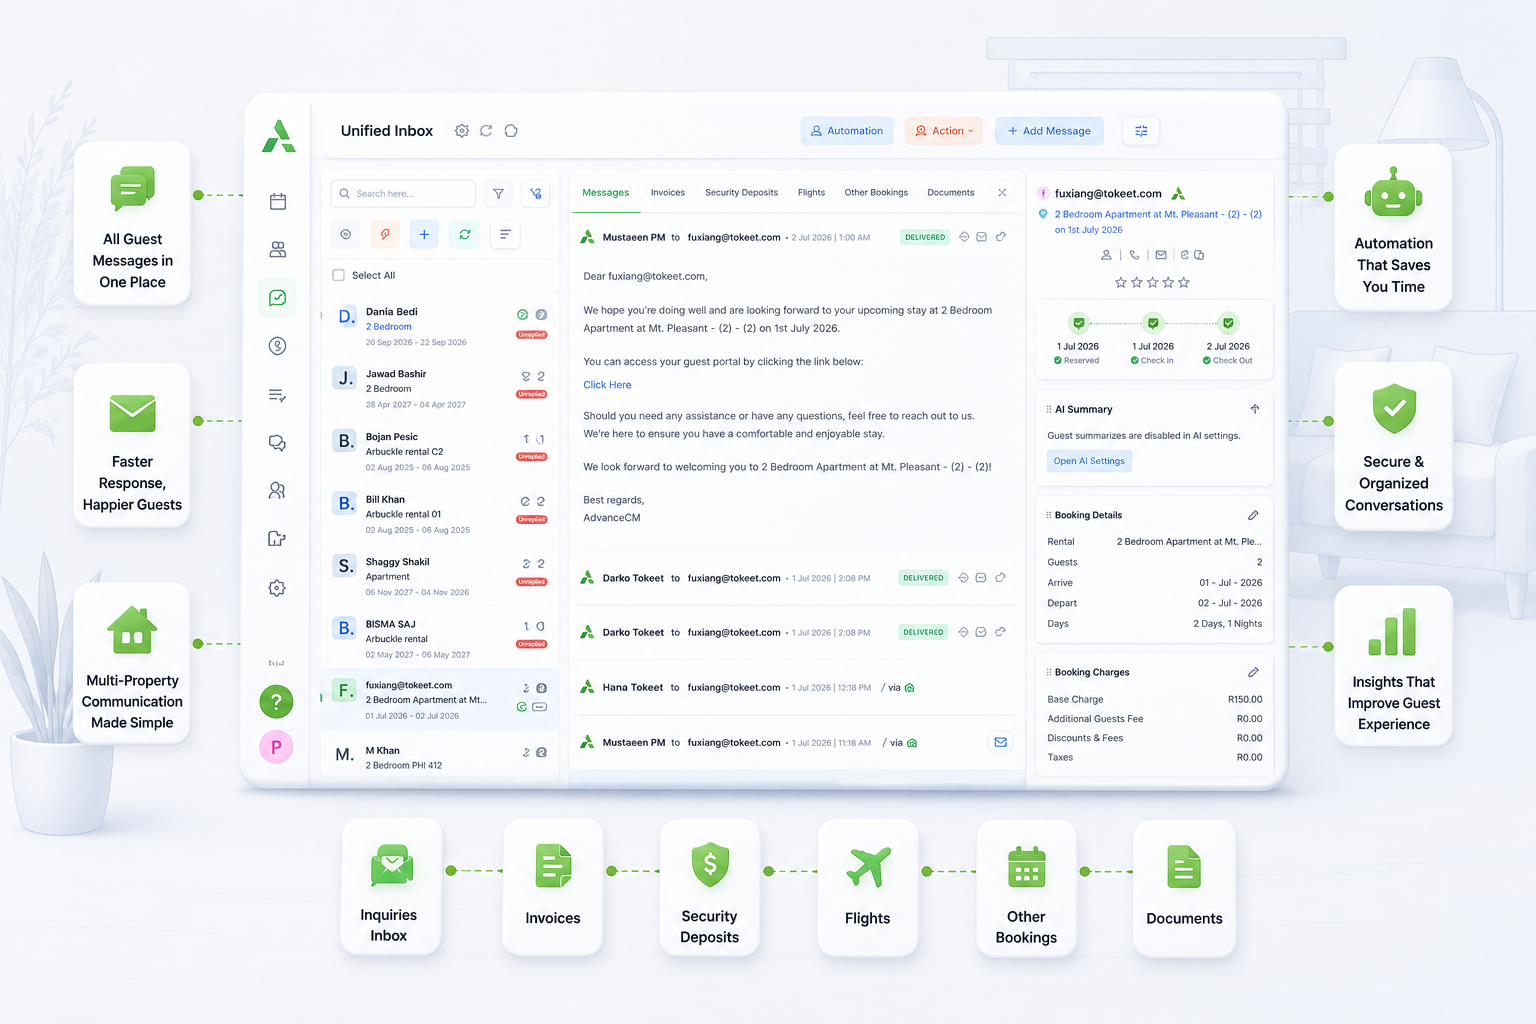
Task: Open the puzzle piece integrations icon in sidebar
Action: pyautogui.click(x=278, y=538)
